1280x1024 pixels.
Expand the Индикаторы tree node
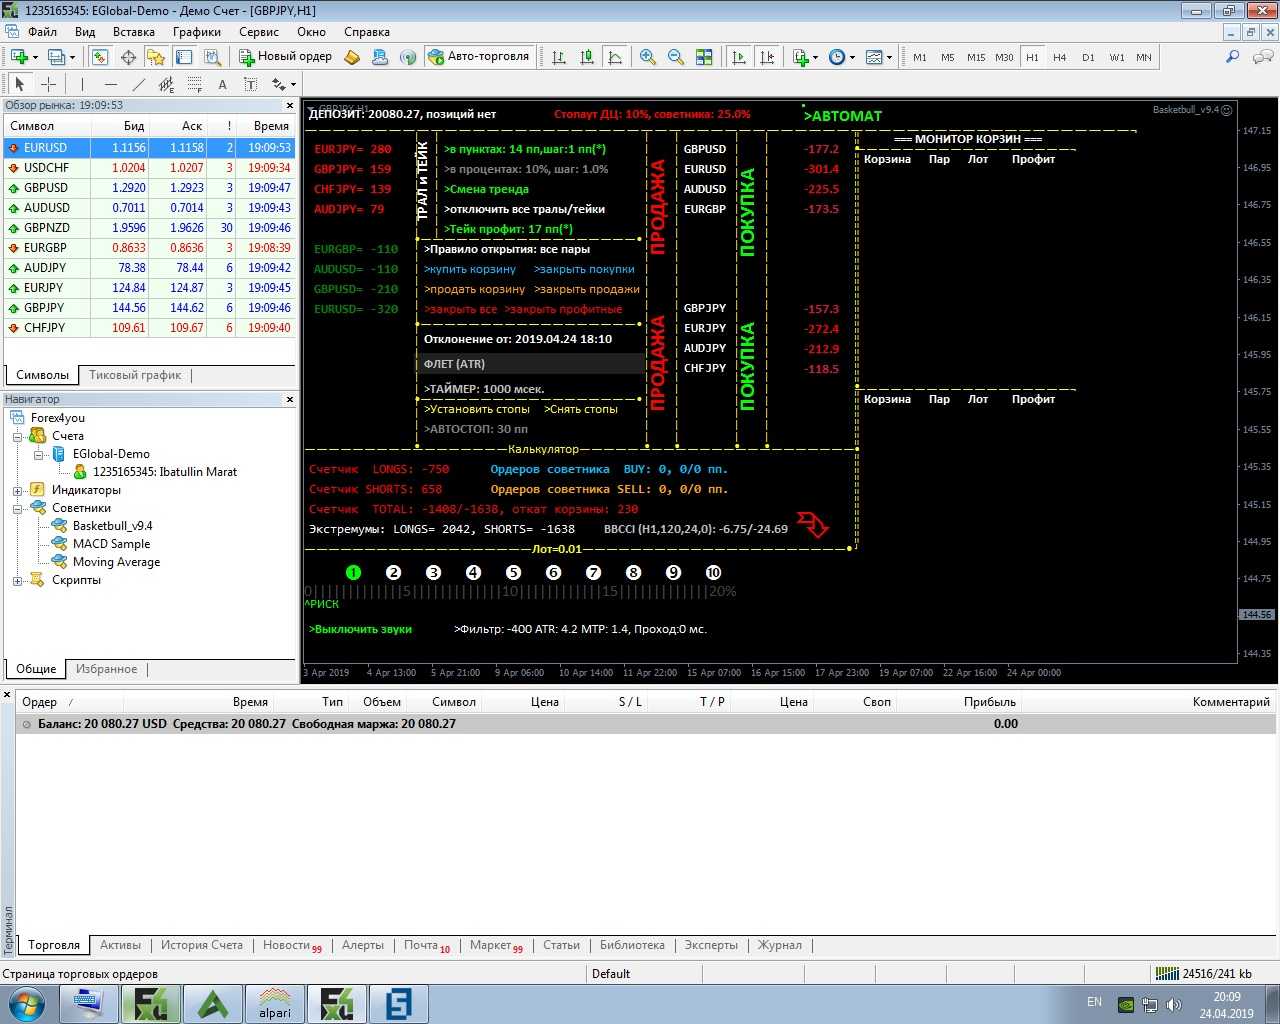(x=17, y=490)
